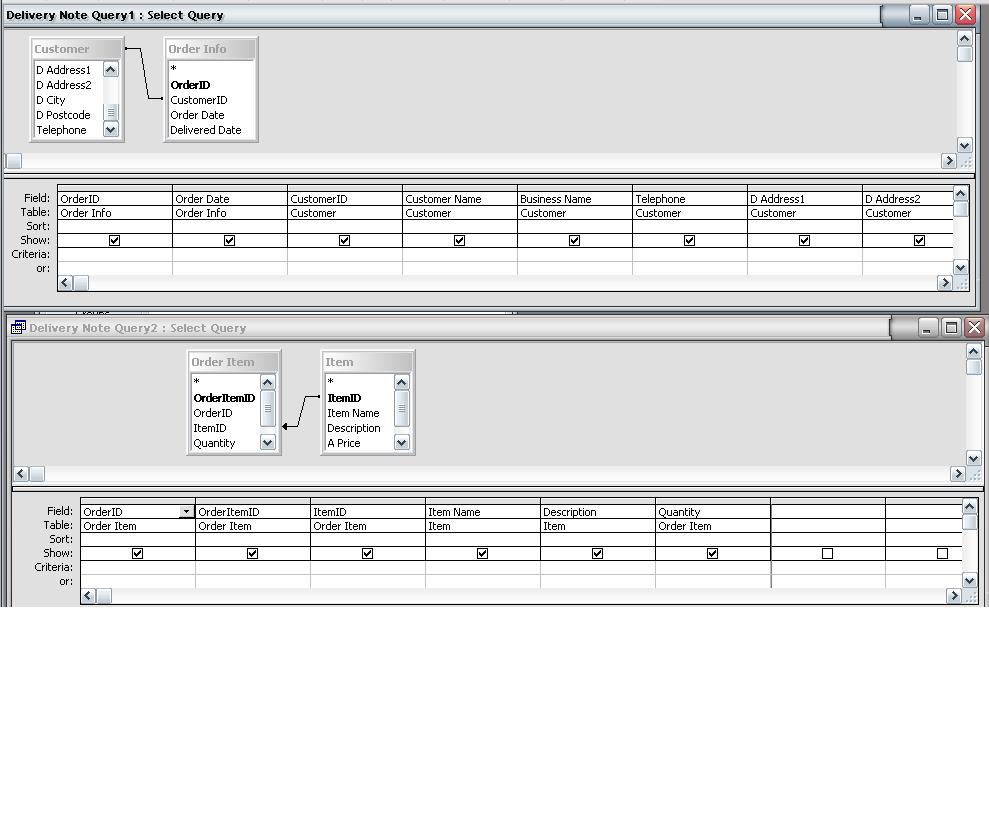Click Business Name field cell in grid
Viewport: 989px width, 834px height.
click(575, 199)
